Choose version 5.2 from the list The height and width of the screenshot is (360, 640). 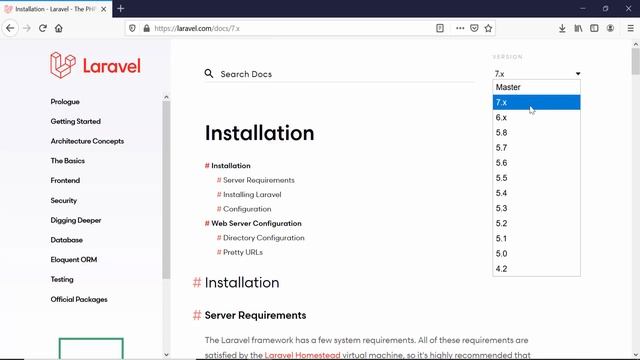pos(536,223)
